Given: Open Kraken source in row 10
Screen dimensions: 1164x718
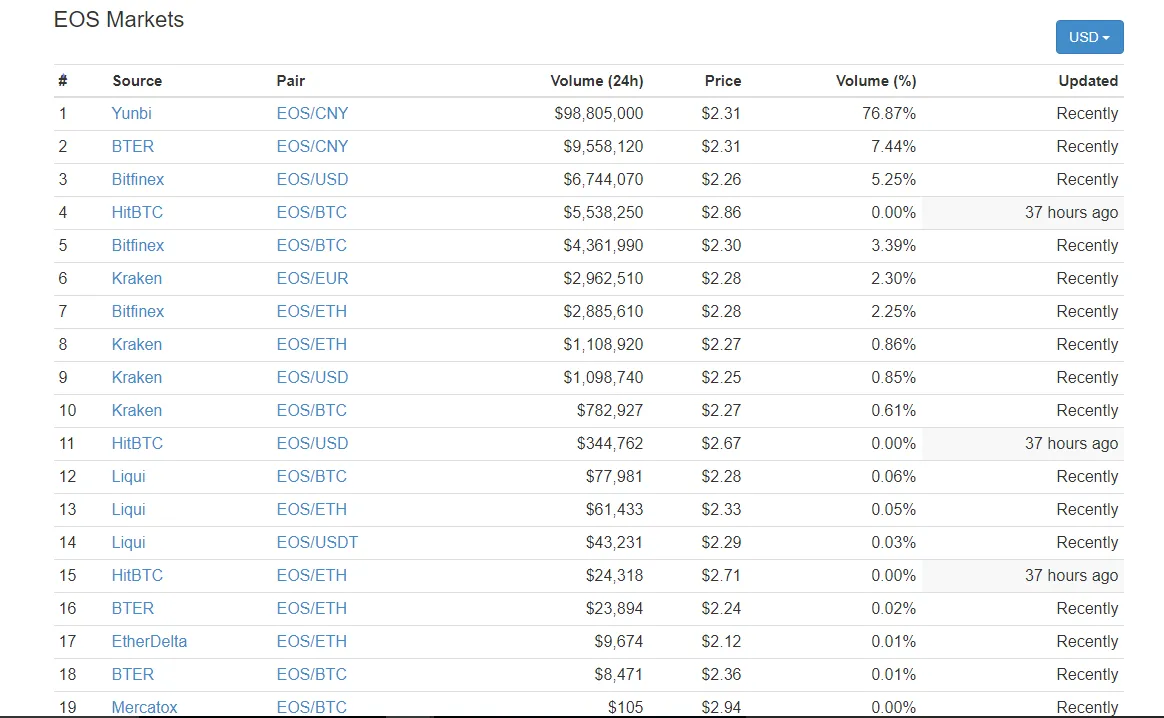Looking at the screenshot, I should pos(137,411).
